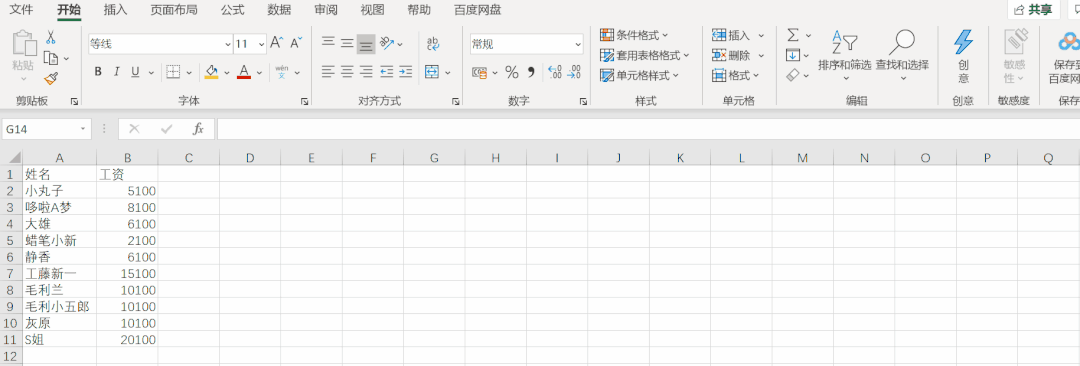Switch to the 数据 tab
This screenshot has height=366, width=1080.
(x=279, y=10)
